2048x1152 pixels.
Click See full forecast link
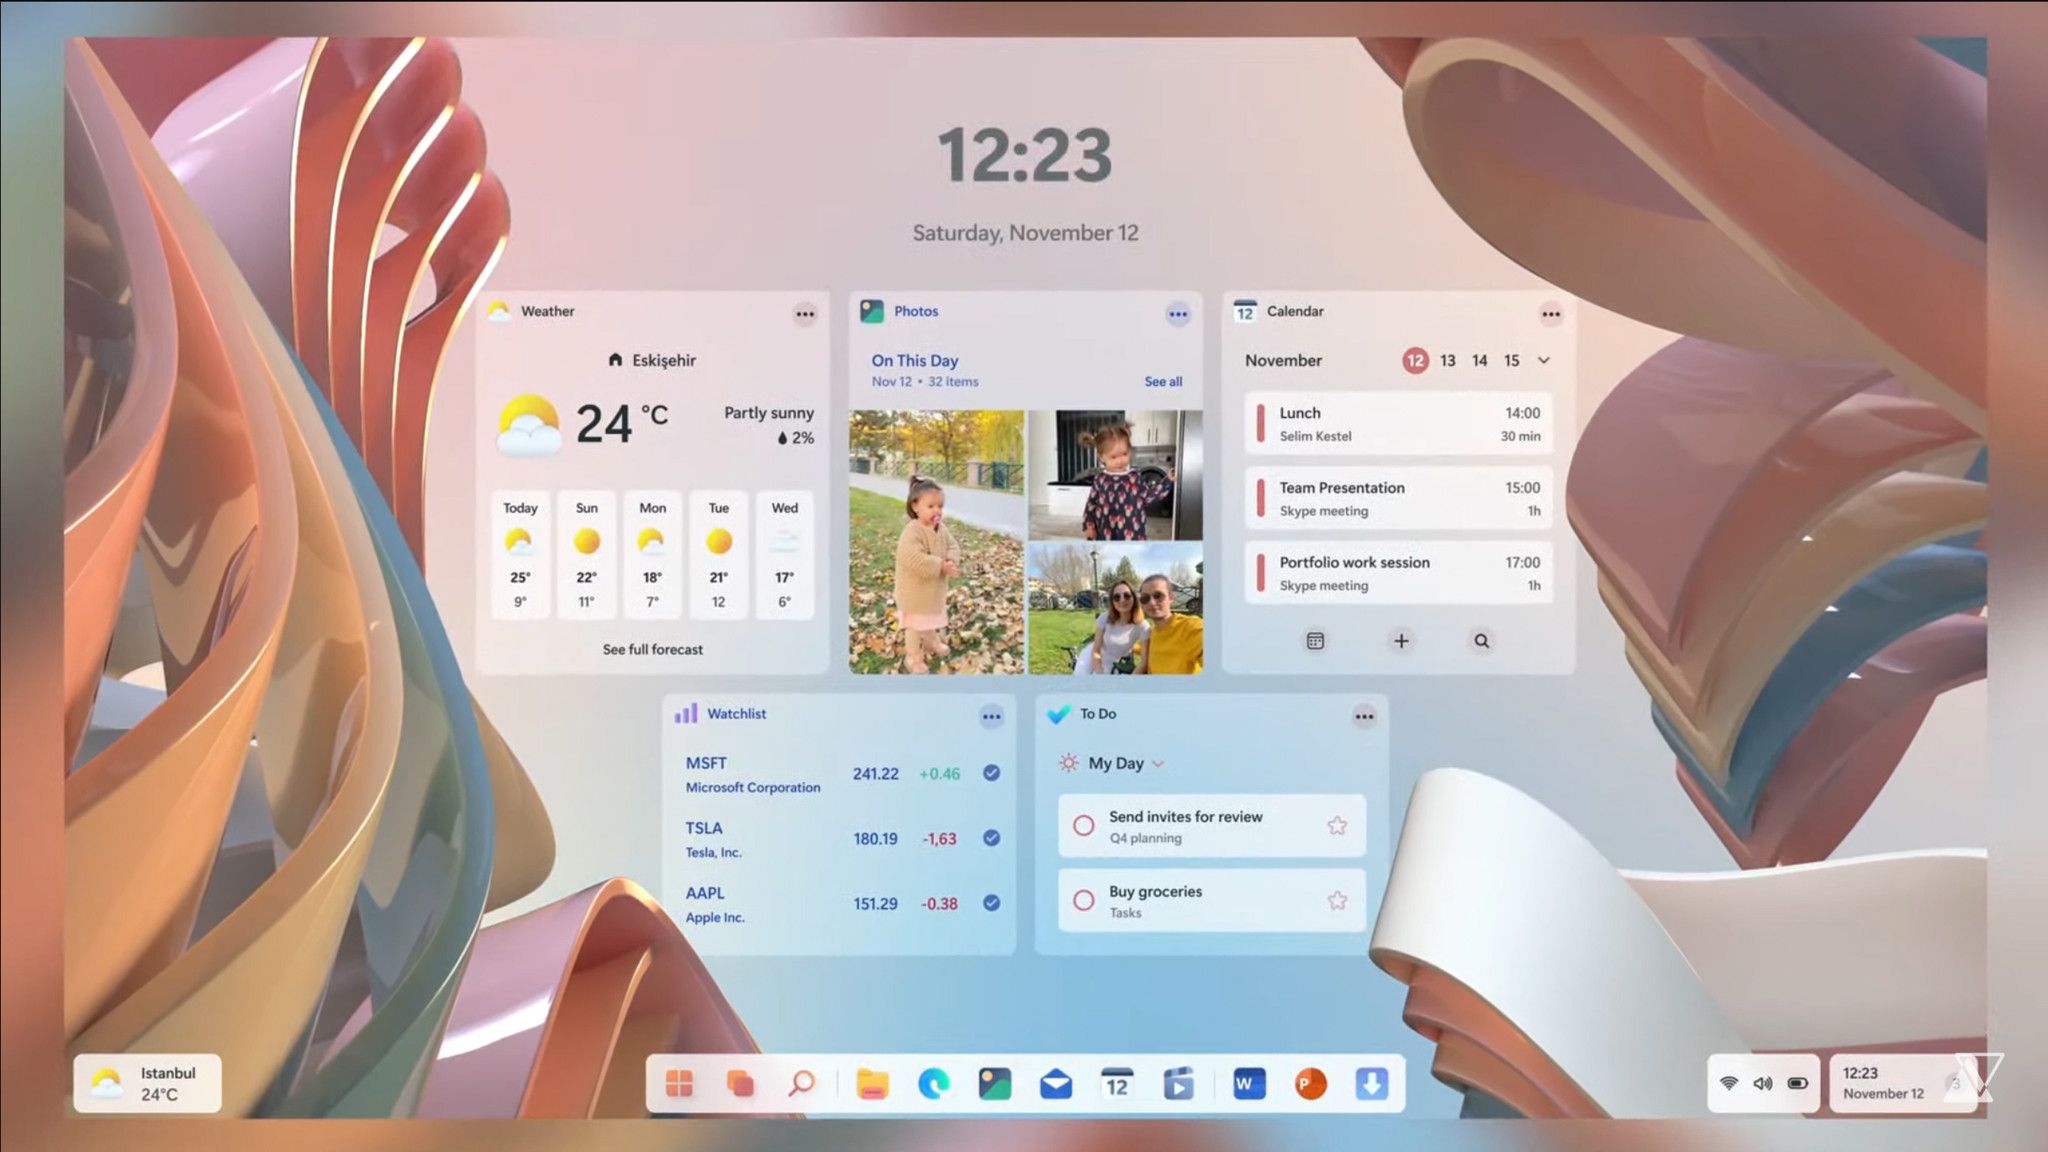(653, 648)
